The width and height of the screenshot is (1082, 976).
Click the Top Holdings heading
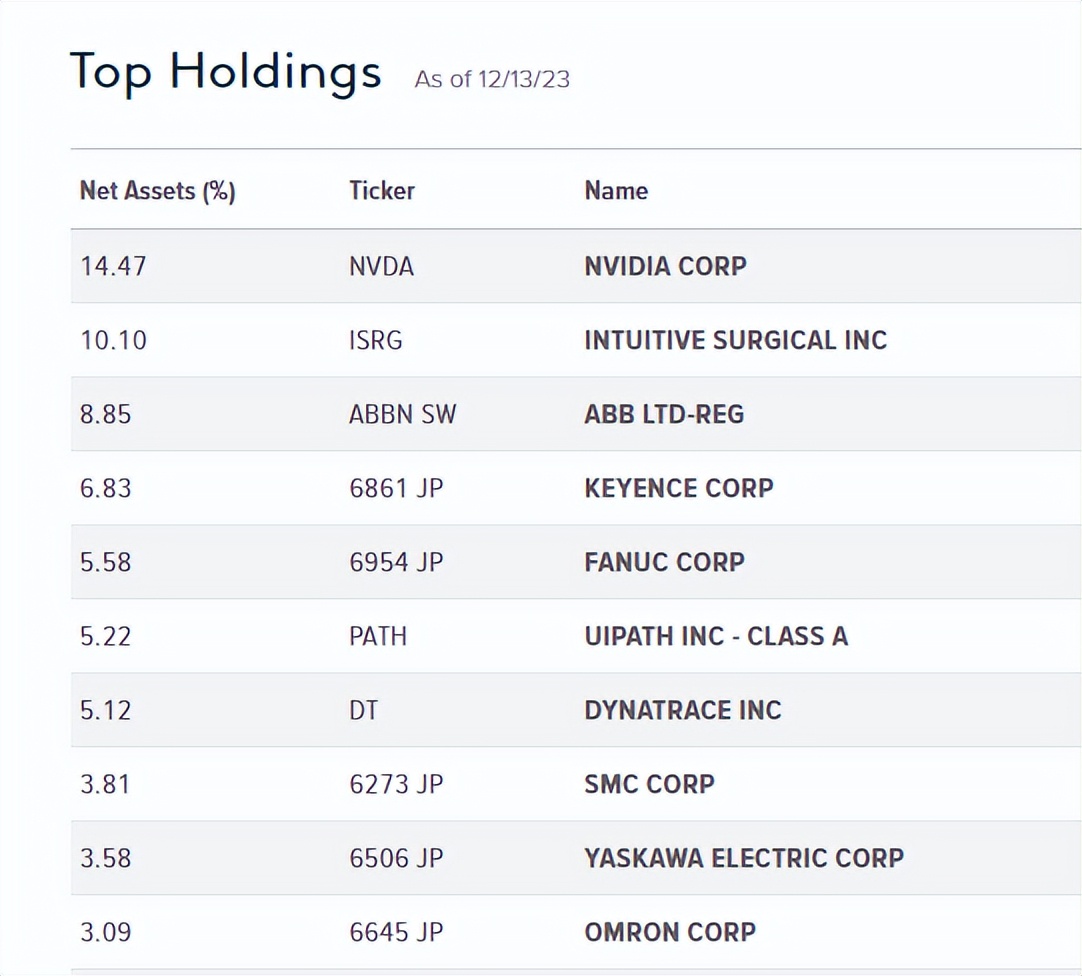click(x=225, y=72)
